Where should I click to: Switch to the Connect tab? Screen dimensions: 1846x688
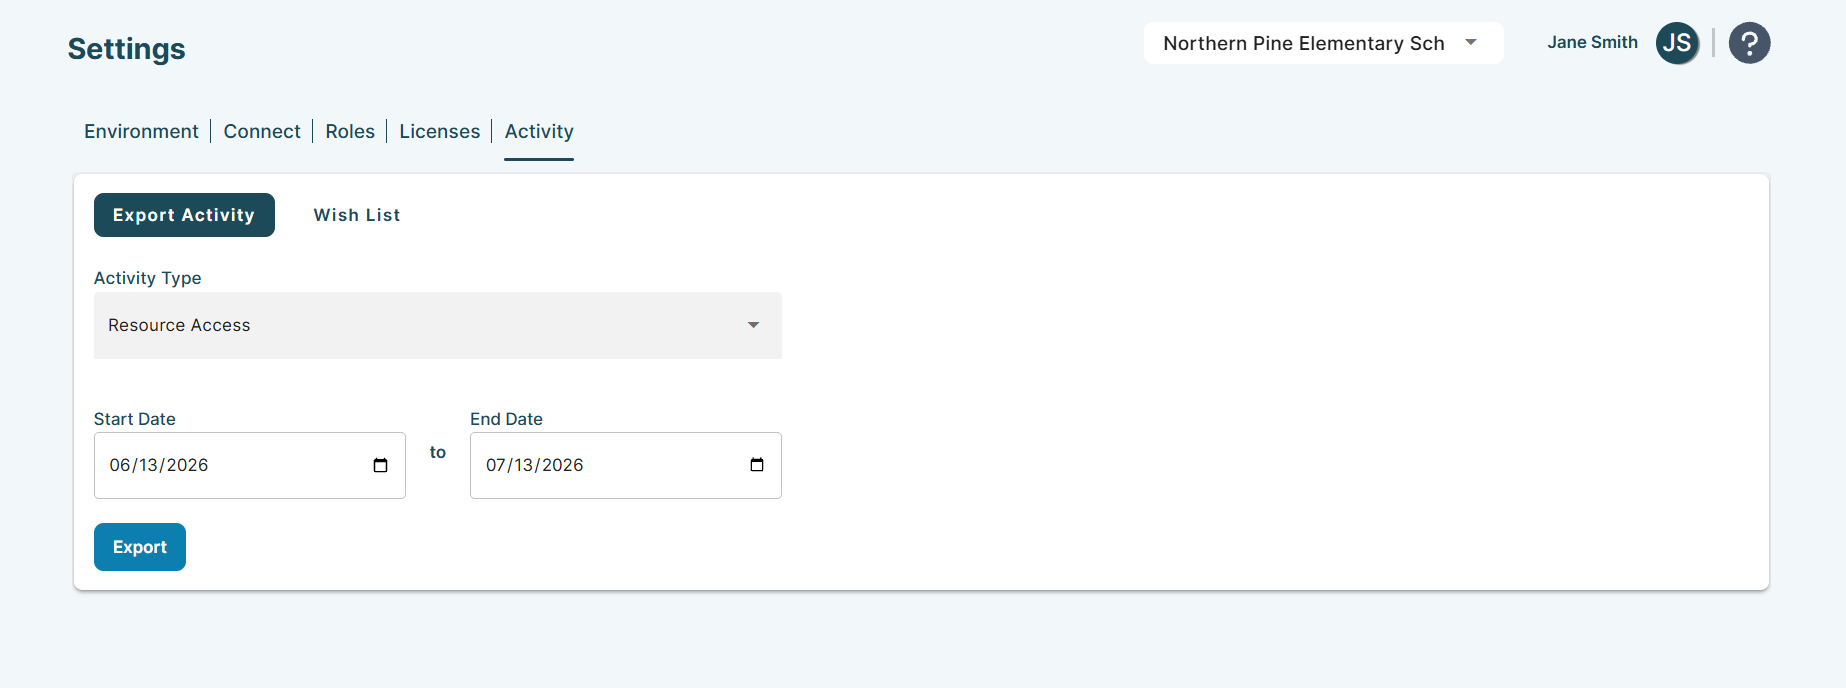coord(262,131)
